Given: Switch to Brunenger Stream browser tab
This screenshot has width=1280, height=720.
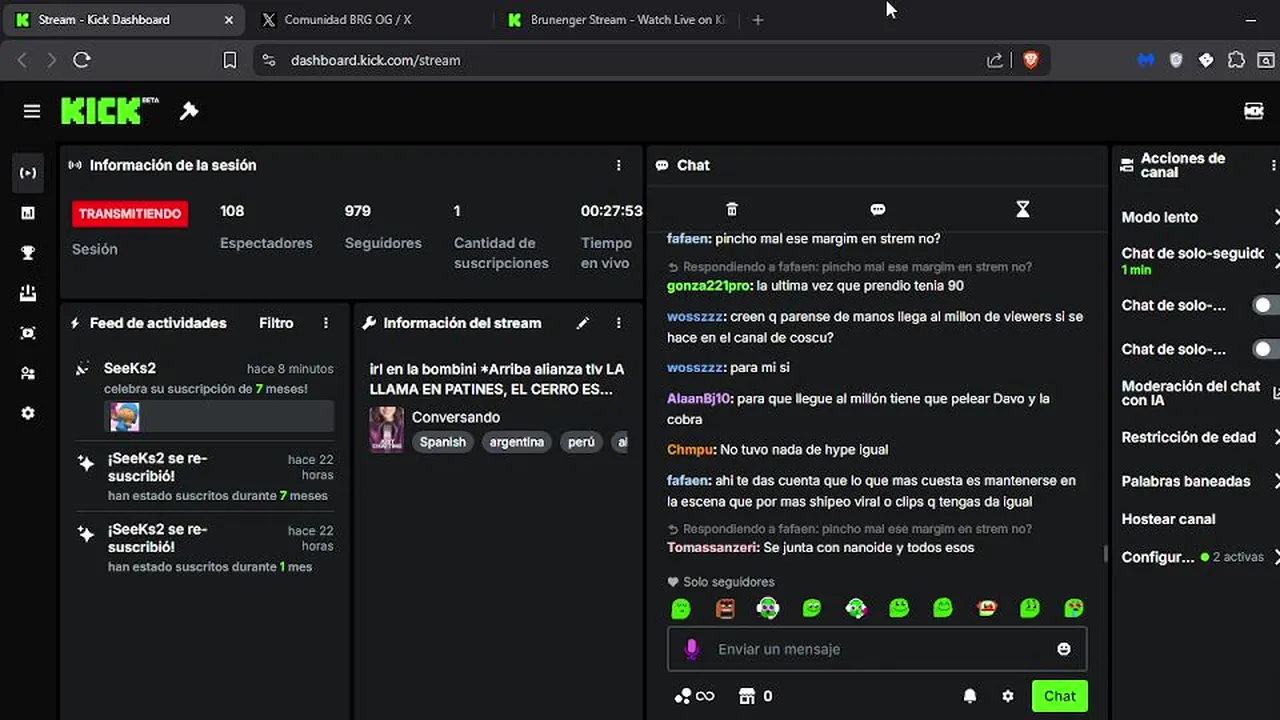Looking at the screenshot, I should click(617, 19).
